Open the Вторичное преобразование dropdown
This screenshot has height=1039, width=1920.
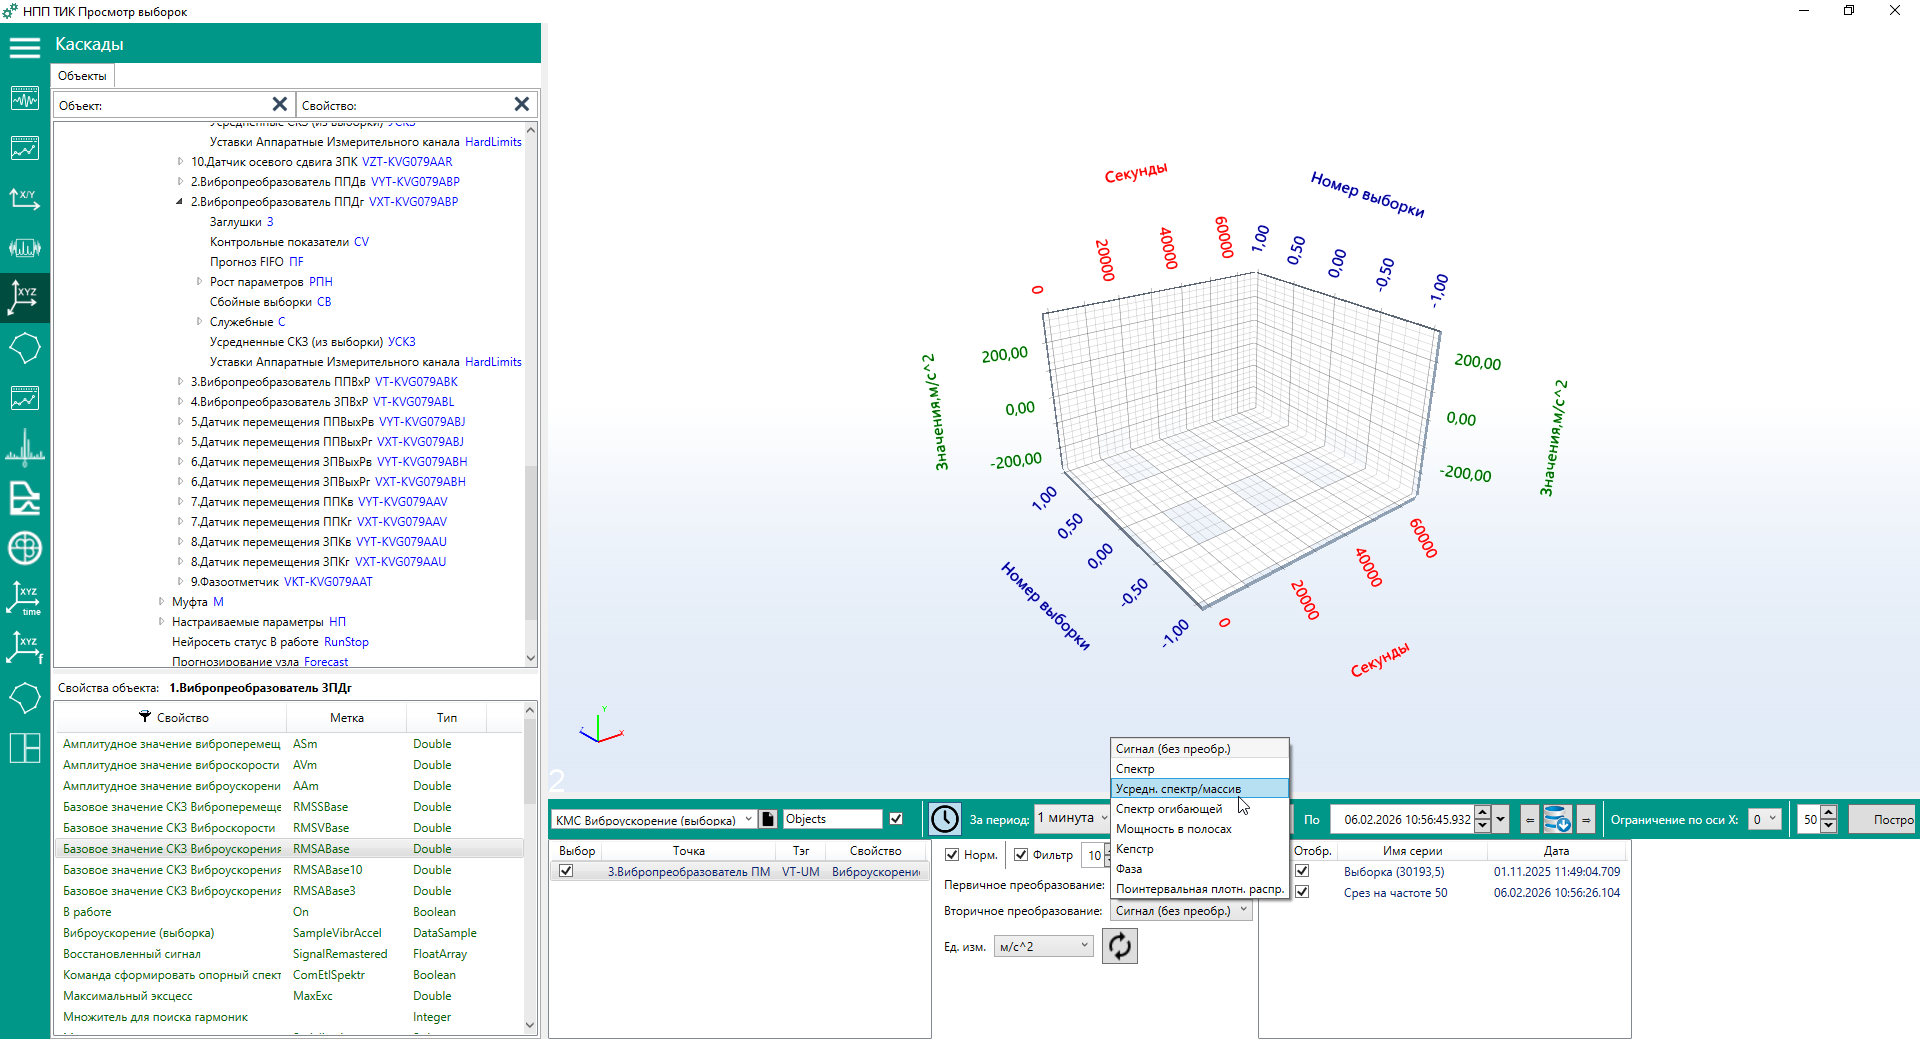[x=1181, y=911]
